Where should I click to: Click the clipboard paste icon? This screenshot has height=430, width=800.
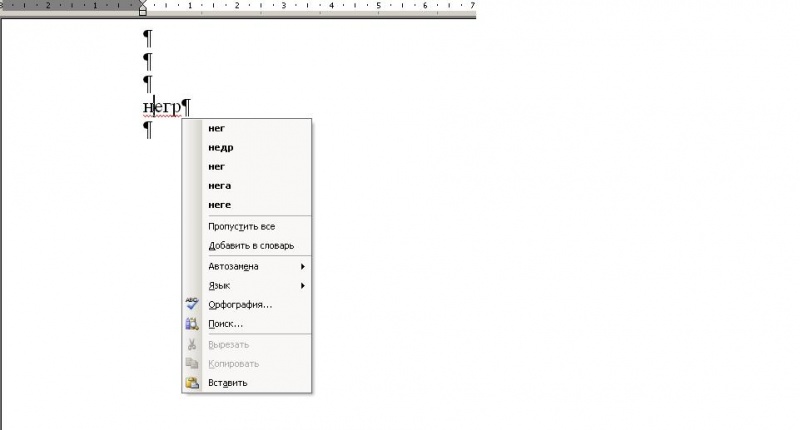(x=191, y=382)
